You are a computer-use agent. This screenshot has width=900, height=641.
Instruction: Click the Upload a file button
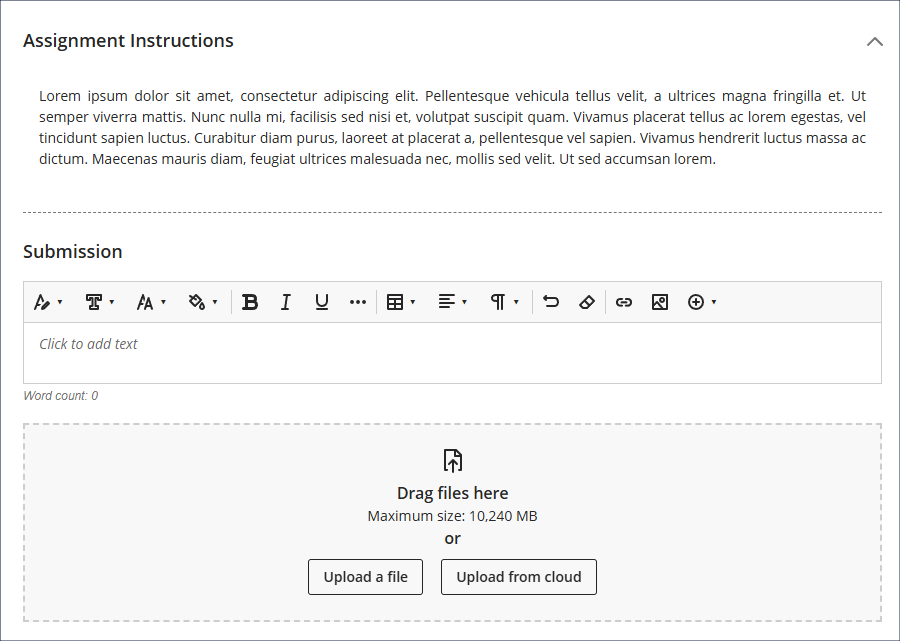coord(365,577)
